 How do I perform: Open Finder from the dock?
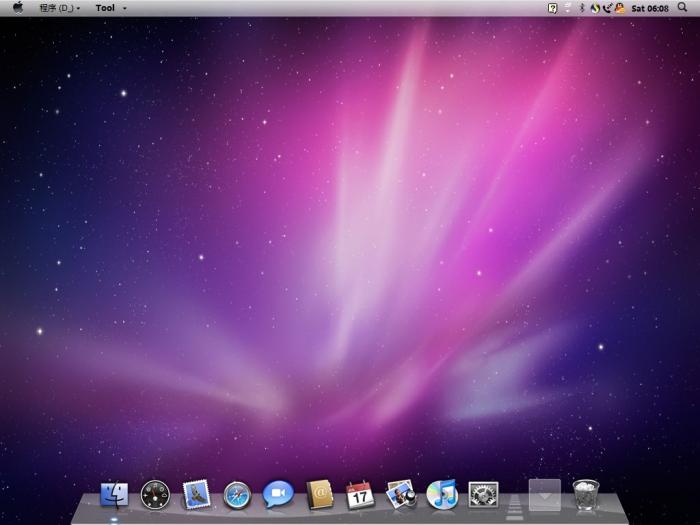click(x=114, y=494)
